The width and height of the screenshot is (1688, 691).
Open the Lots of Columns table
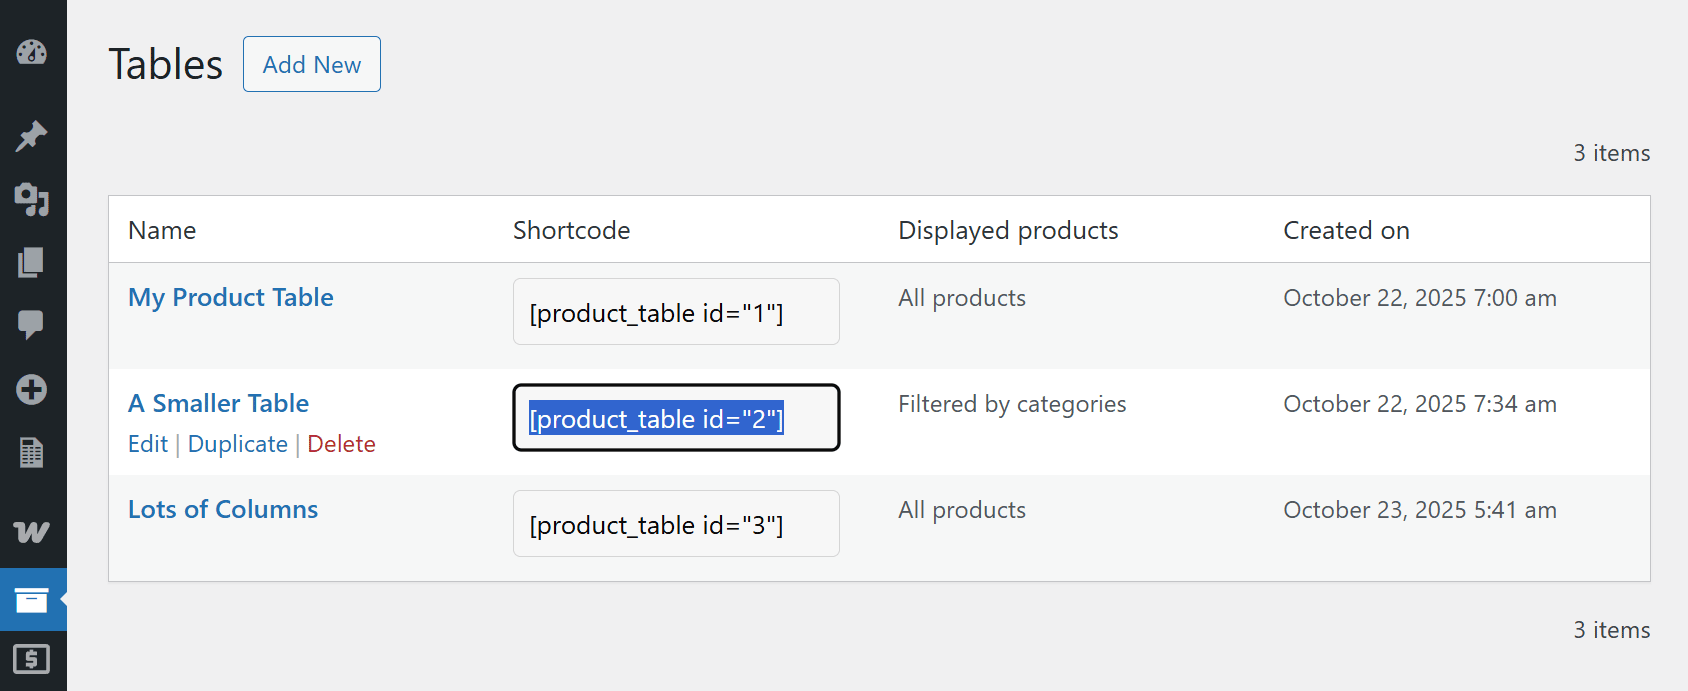(x=222, y=509)
